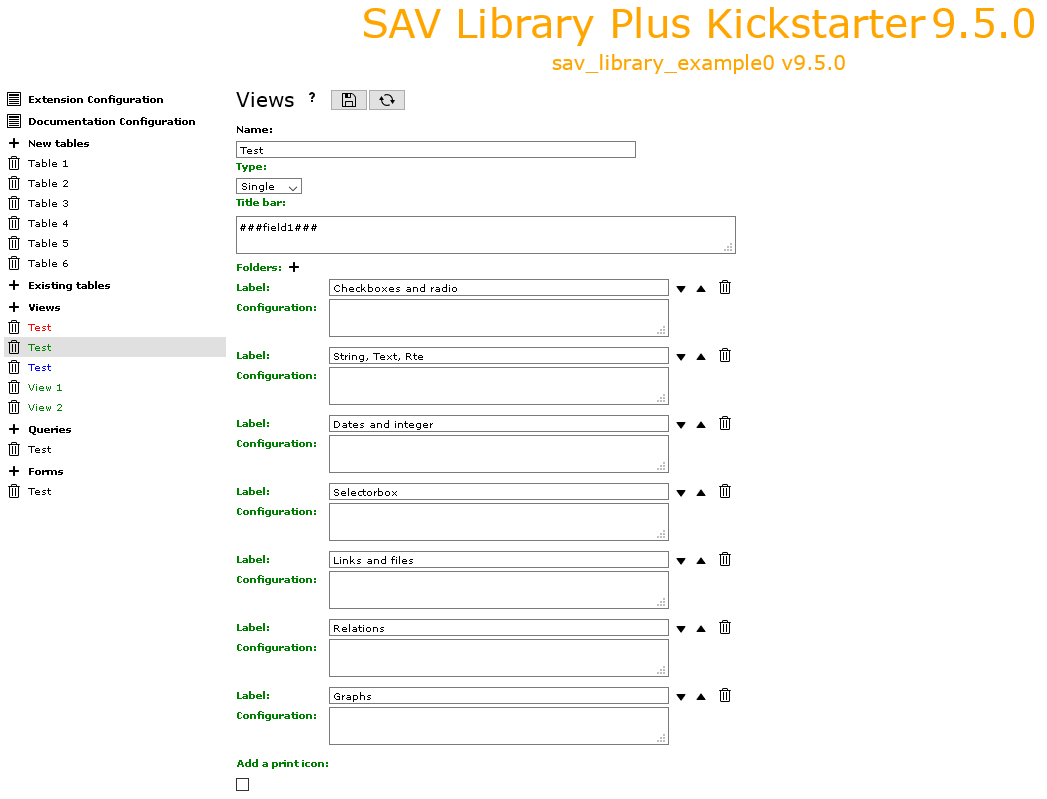Add a new view with Views plus
The height and width of the screenshot is (799, 1047).
click(x=14, y=307)
